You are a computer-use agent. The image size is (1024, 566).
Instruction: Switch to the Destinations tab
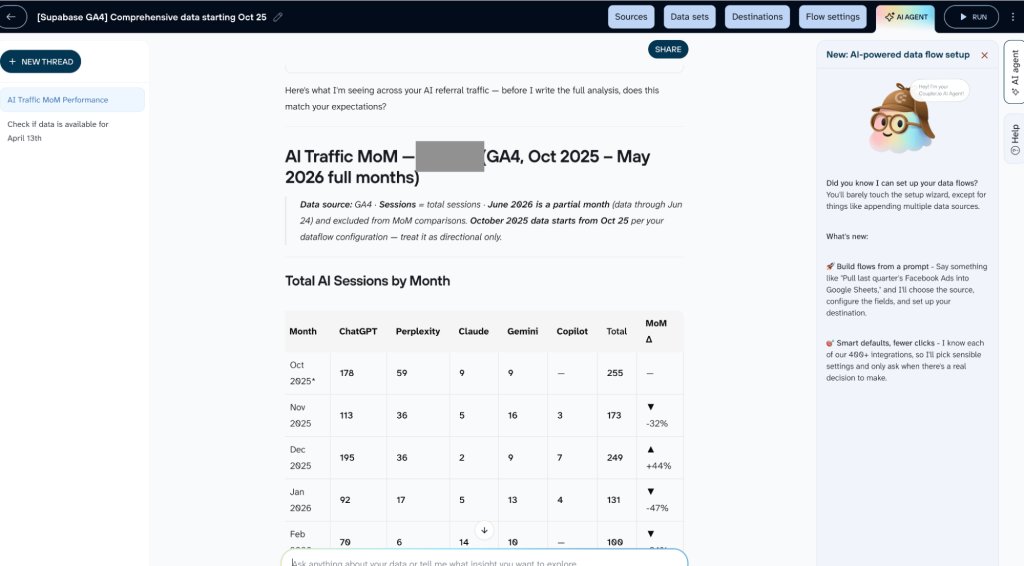pyautogui.click(x=757, y=17)
